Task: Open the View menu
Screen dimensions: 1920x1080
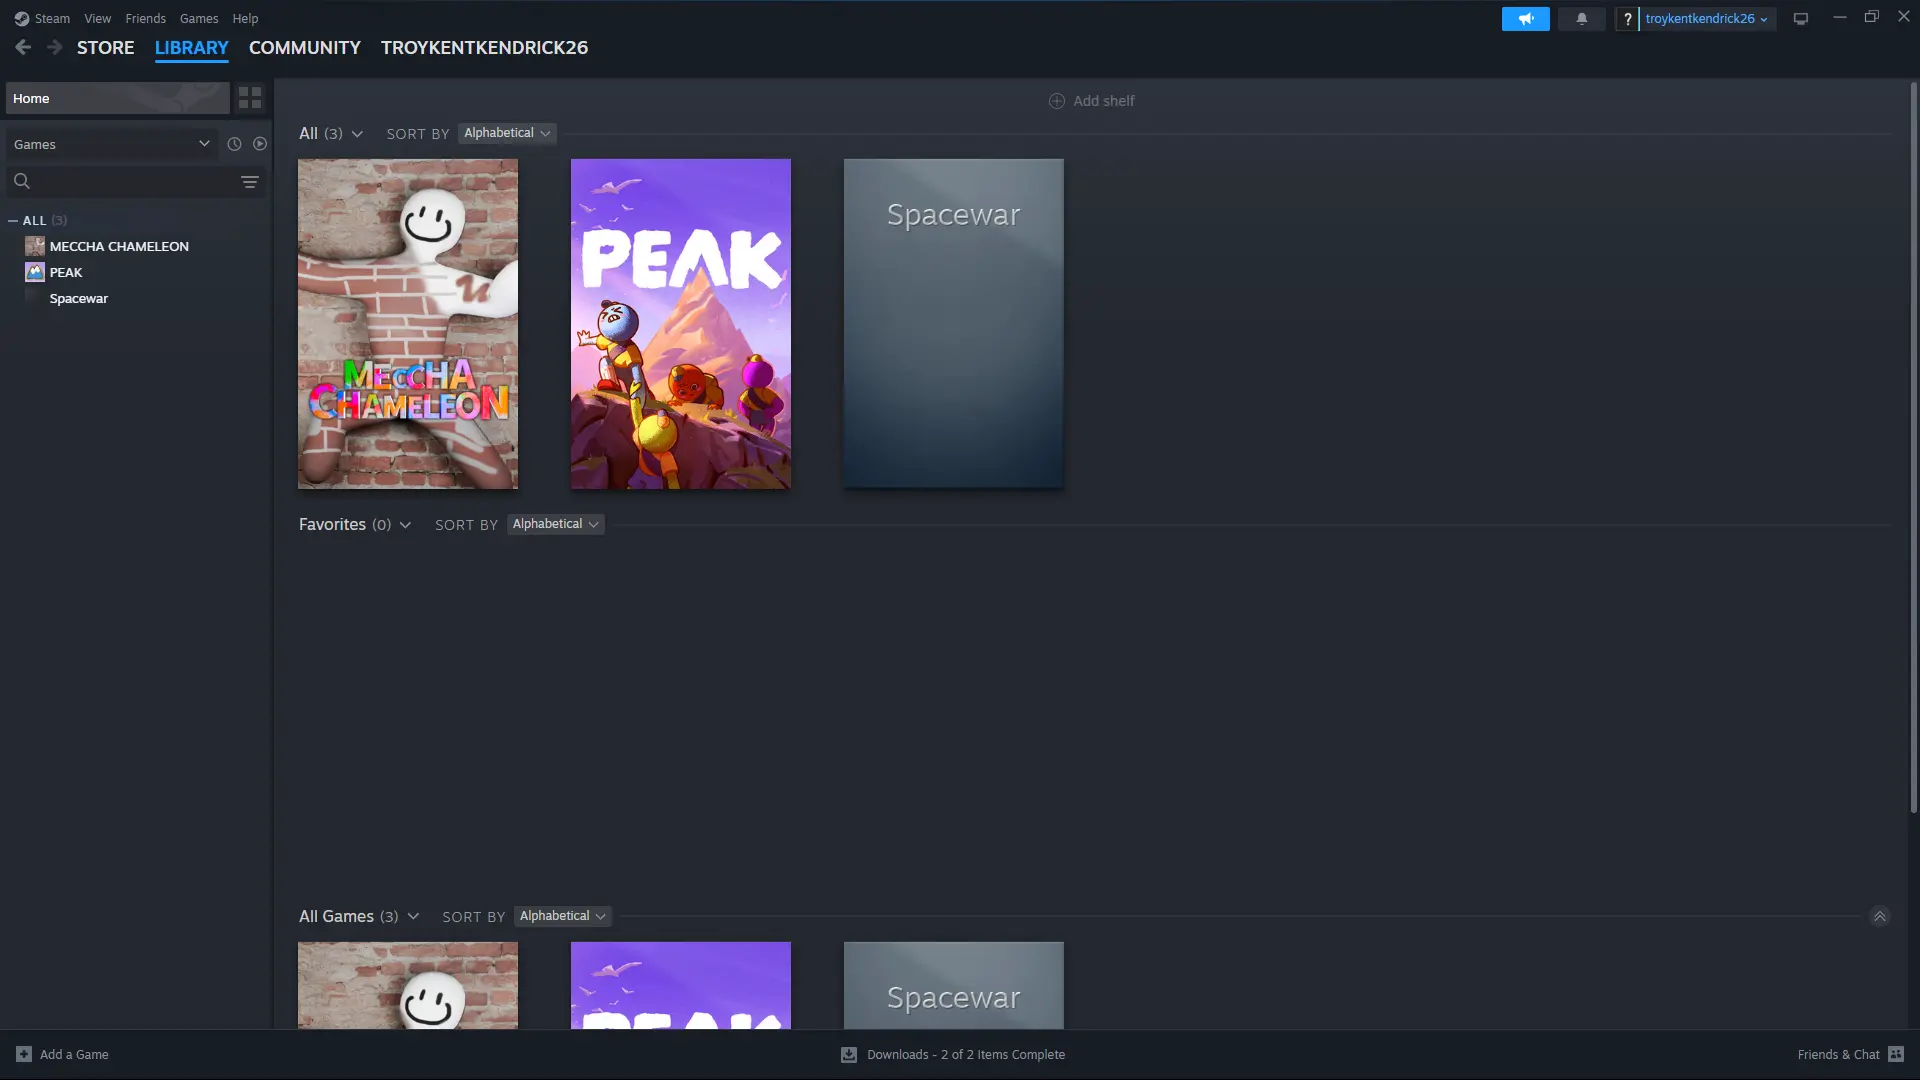Action: 98,19
